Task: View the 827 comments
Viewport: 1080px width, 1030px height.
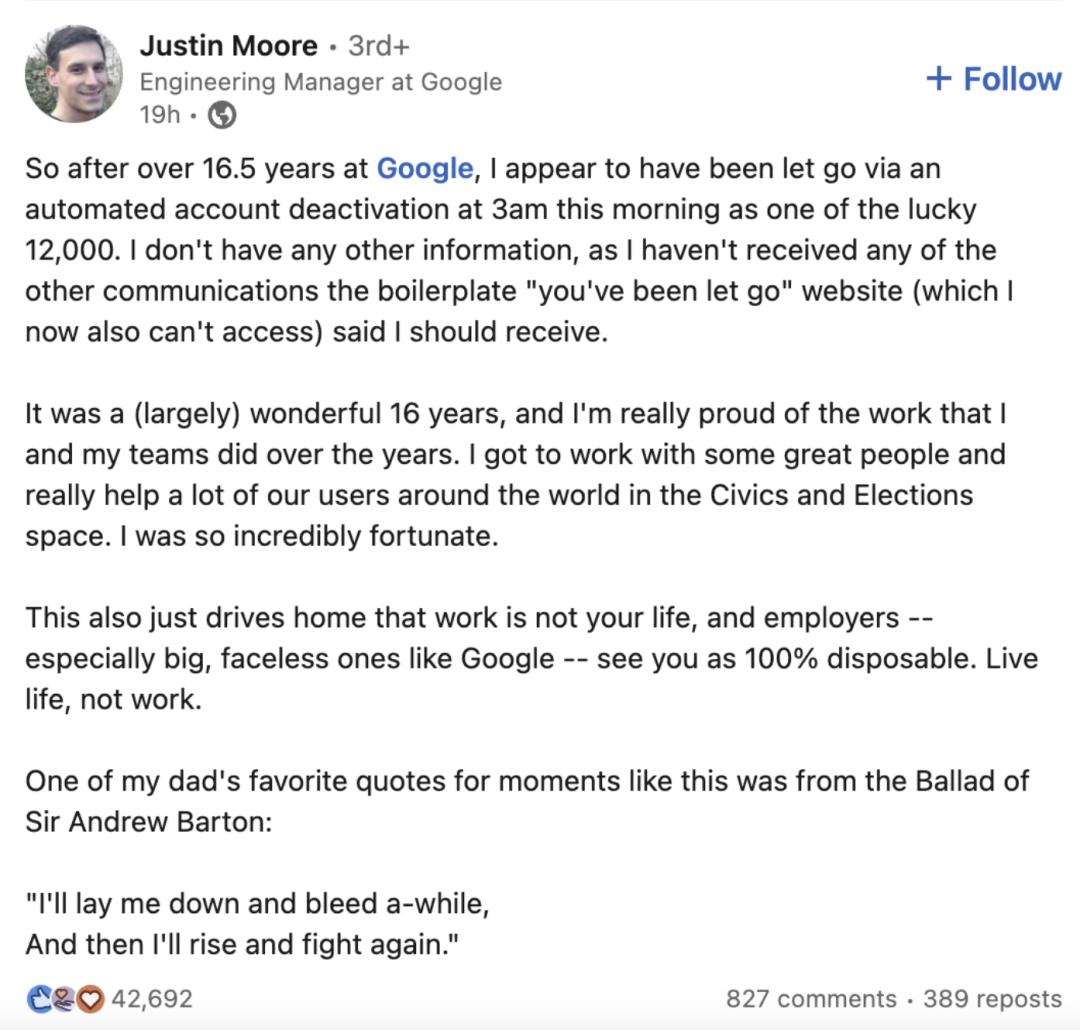Action: (x=811, y=998)
